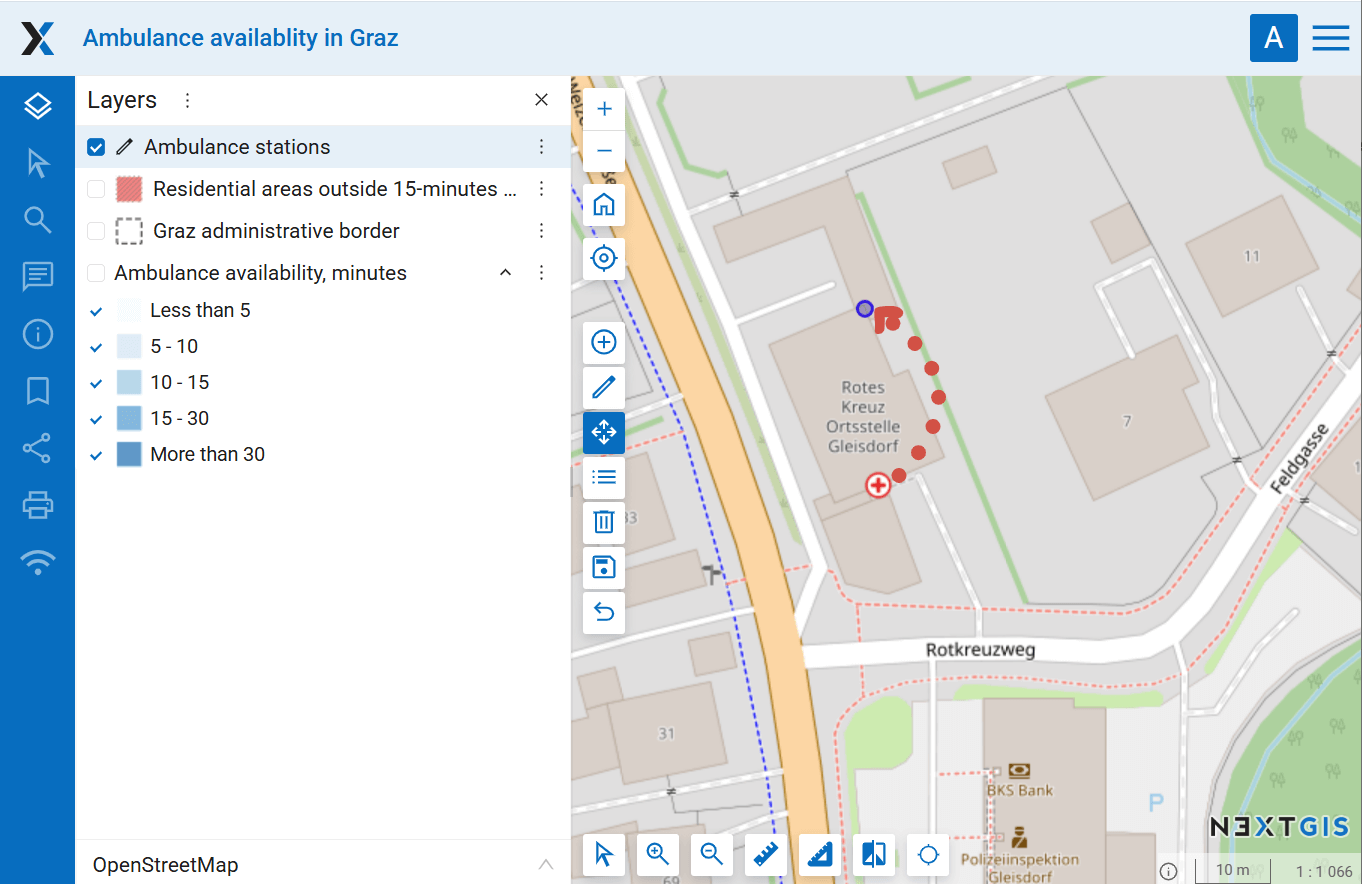Expand the OpenStreetMap basemap selector

coord(546,865)
